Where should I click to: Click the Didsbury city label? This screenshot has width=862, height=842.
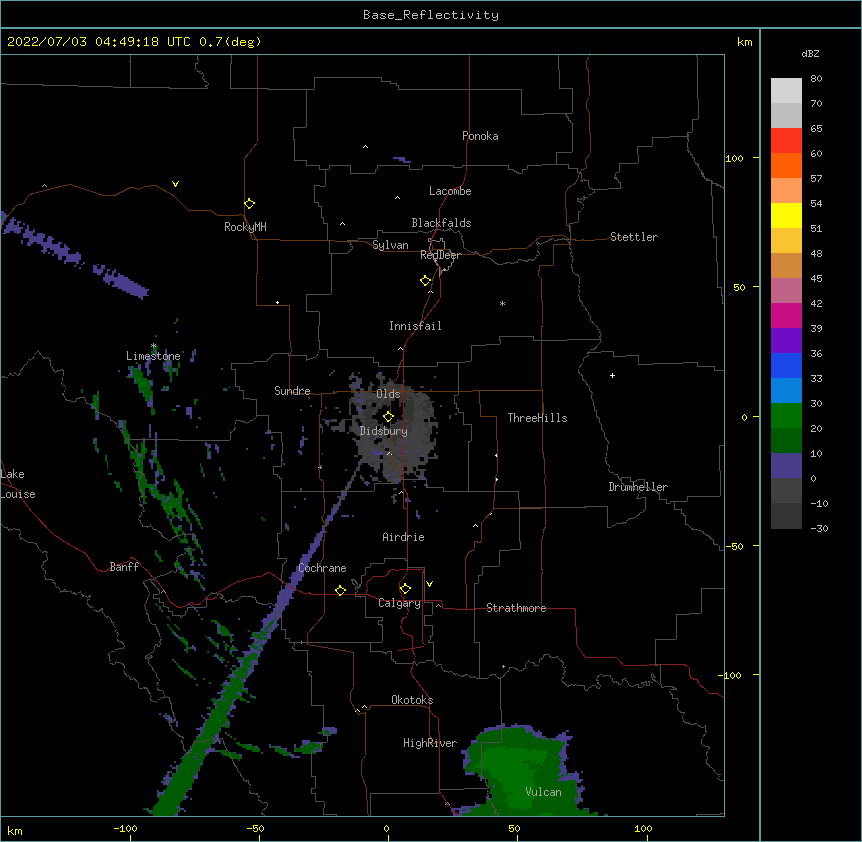[384, 431]
